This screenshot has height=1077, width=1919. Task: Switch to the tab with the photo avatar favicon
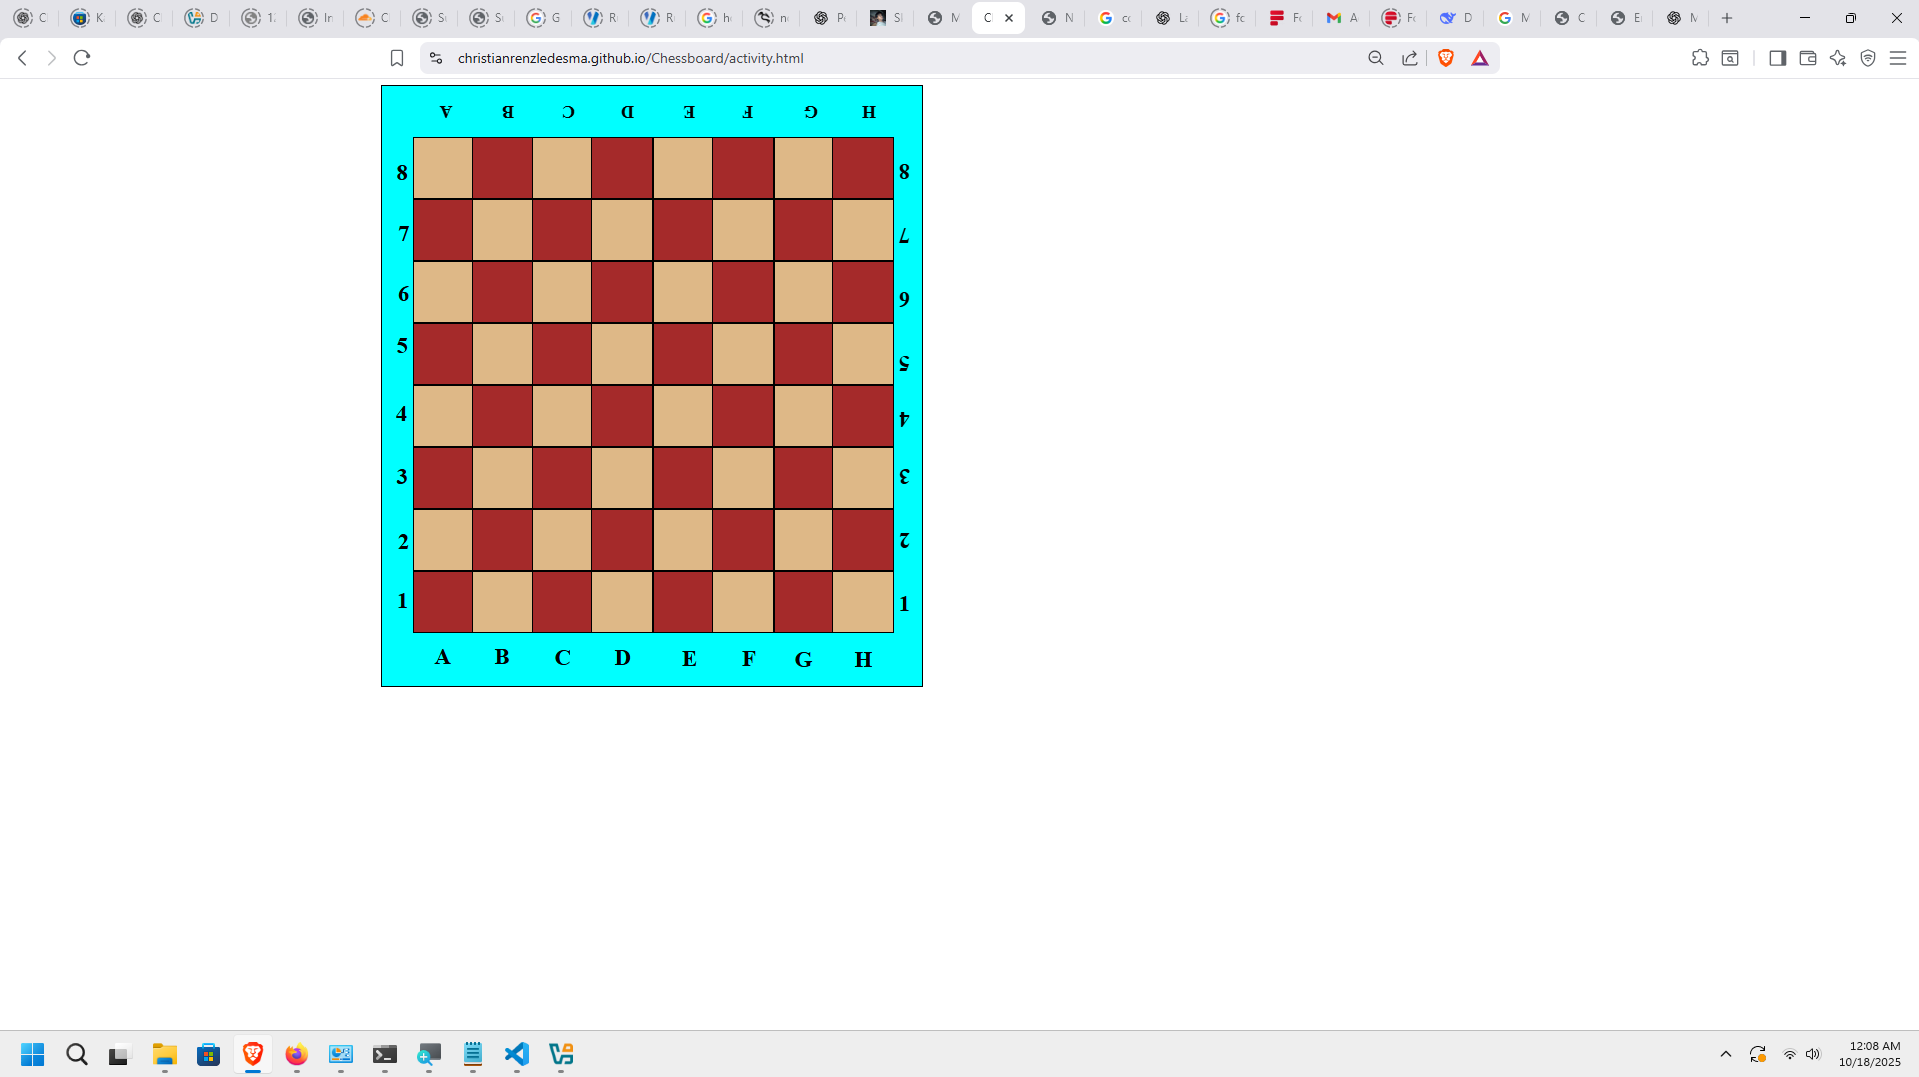click(x=886, y=18)
